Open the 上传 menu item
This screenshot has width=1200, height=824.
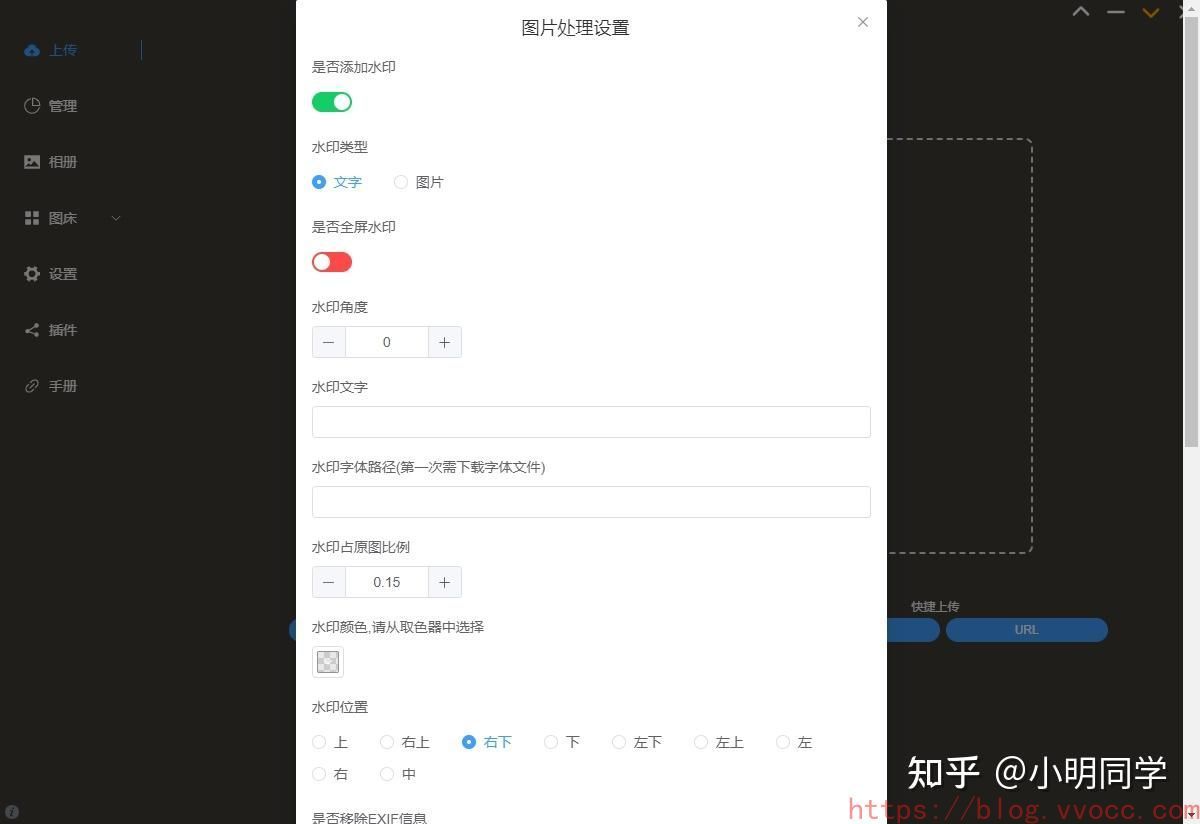(x=63, y=50)
